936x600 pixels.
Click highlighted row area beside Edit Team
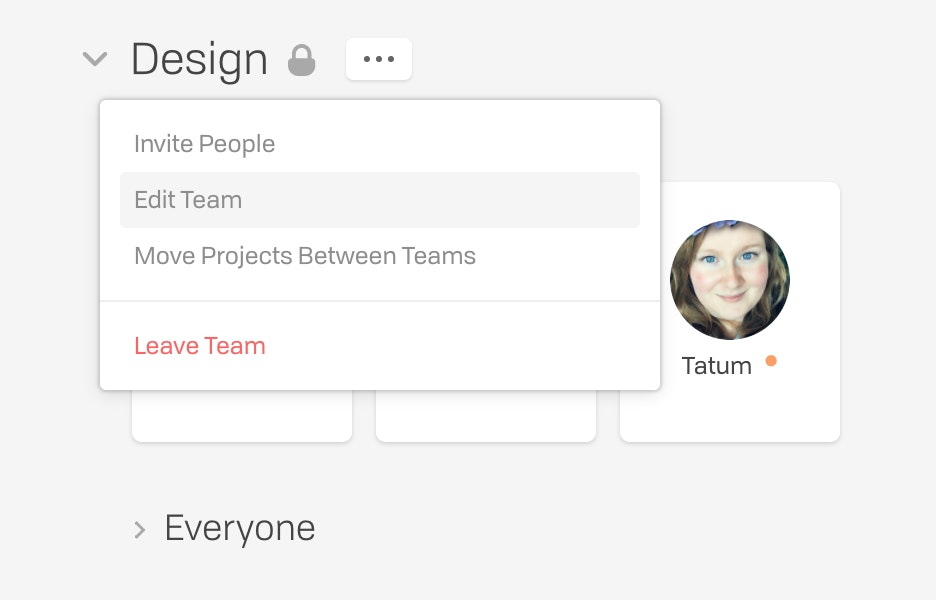[442, 200]
